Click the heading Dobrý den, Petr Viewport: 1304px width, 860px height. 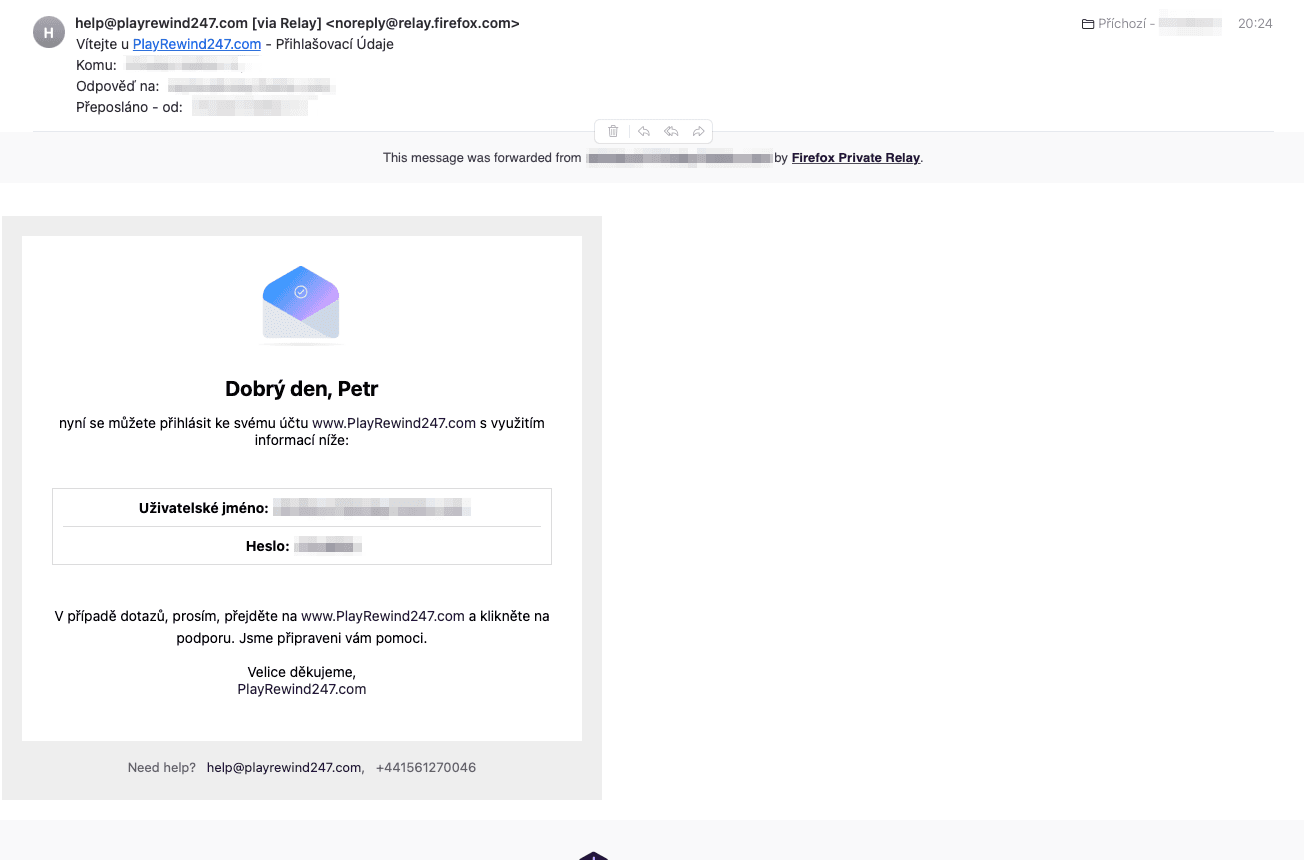(302, 389)
